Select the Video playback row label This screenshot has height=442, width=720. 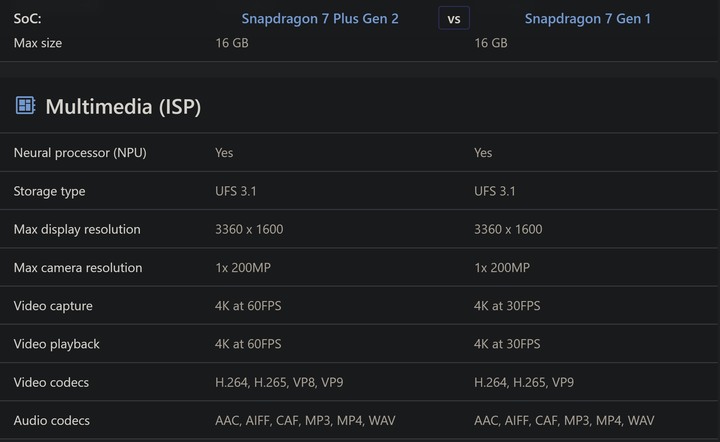[x=56, y=344]
